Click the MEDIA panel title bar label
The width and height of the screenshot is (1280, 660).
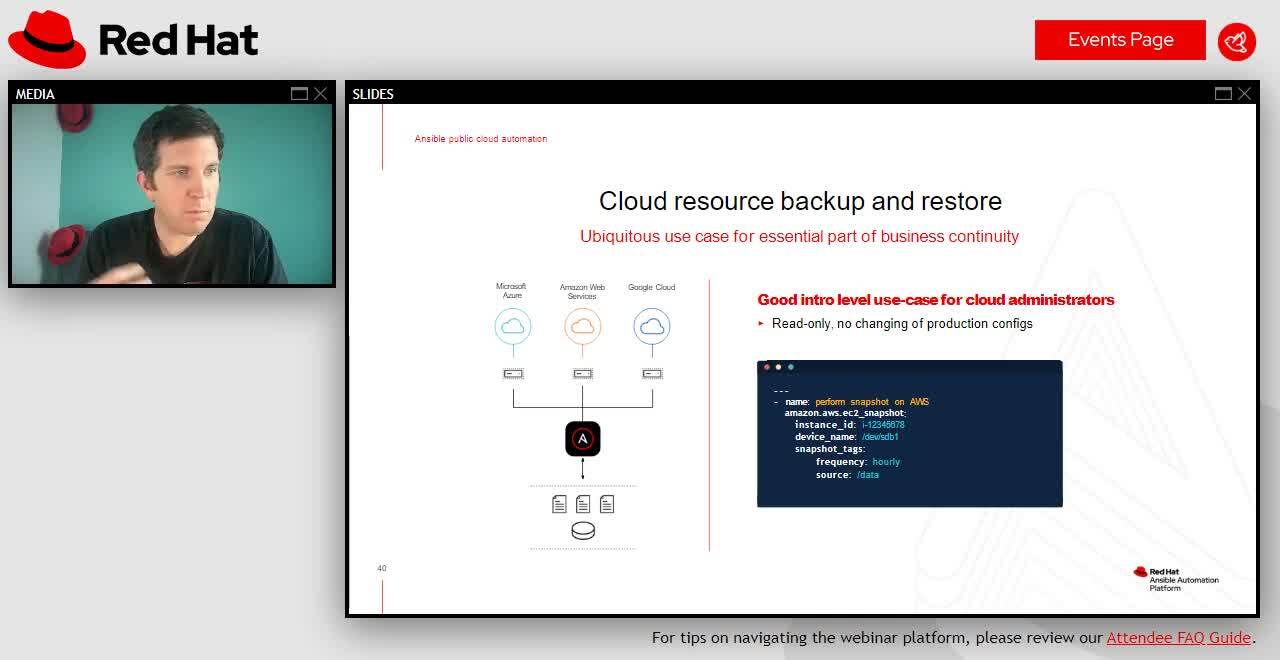35,94
